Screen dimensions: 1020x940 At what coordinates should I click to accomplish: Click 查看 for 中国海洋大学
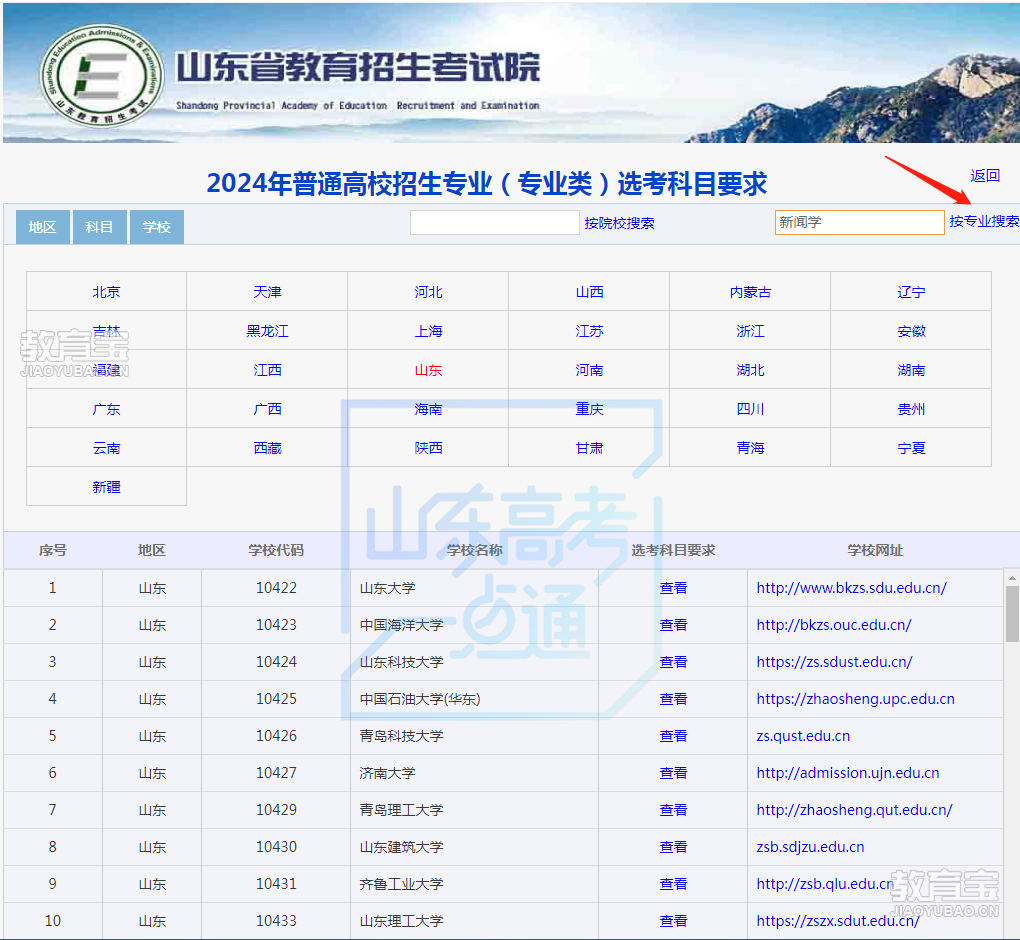pos(673,625)
